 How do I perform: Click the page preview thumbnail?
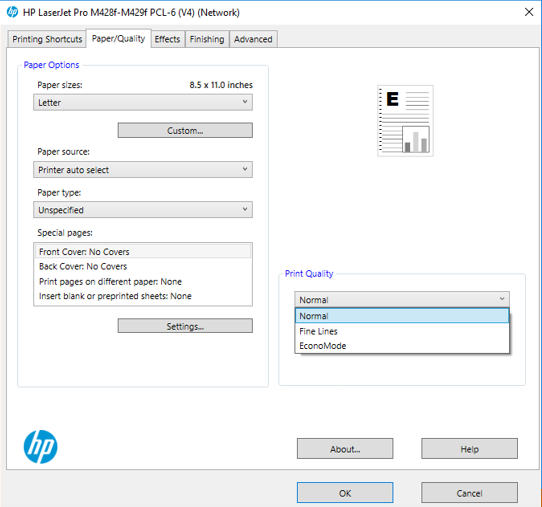pos(405,121)
